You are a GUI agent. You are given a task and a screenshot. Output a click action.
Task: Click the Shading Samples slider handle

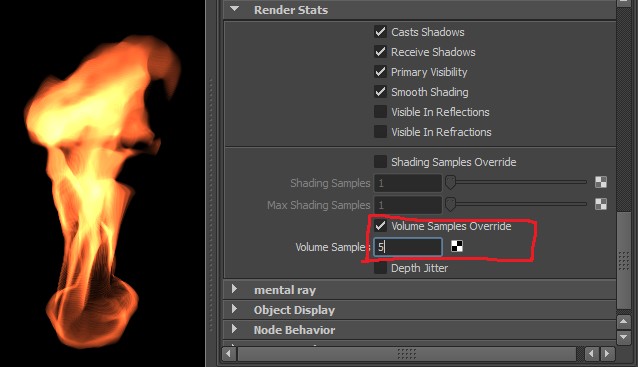[450, 183]
